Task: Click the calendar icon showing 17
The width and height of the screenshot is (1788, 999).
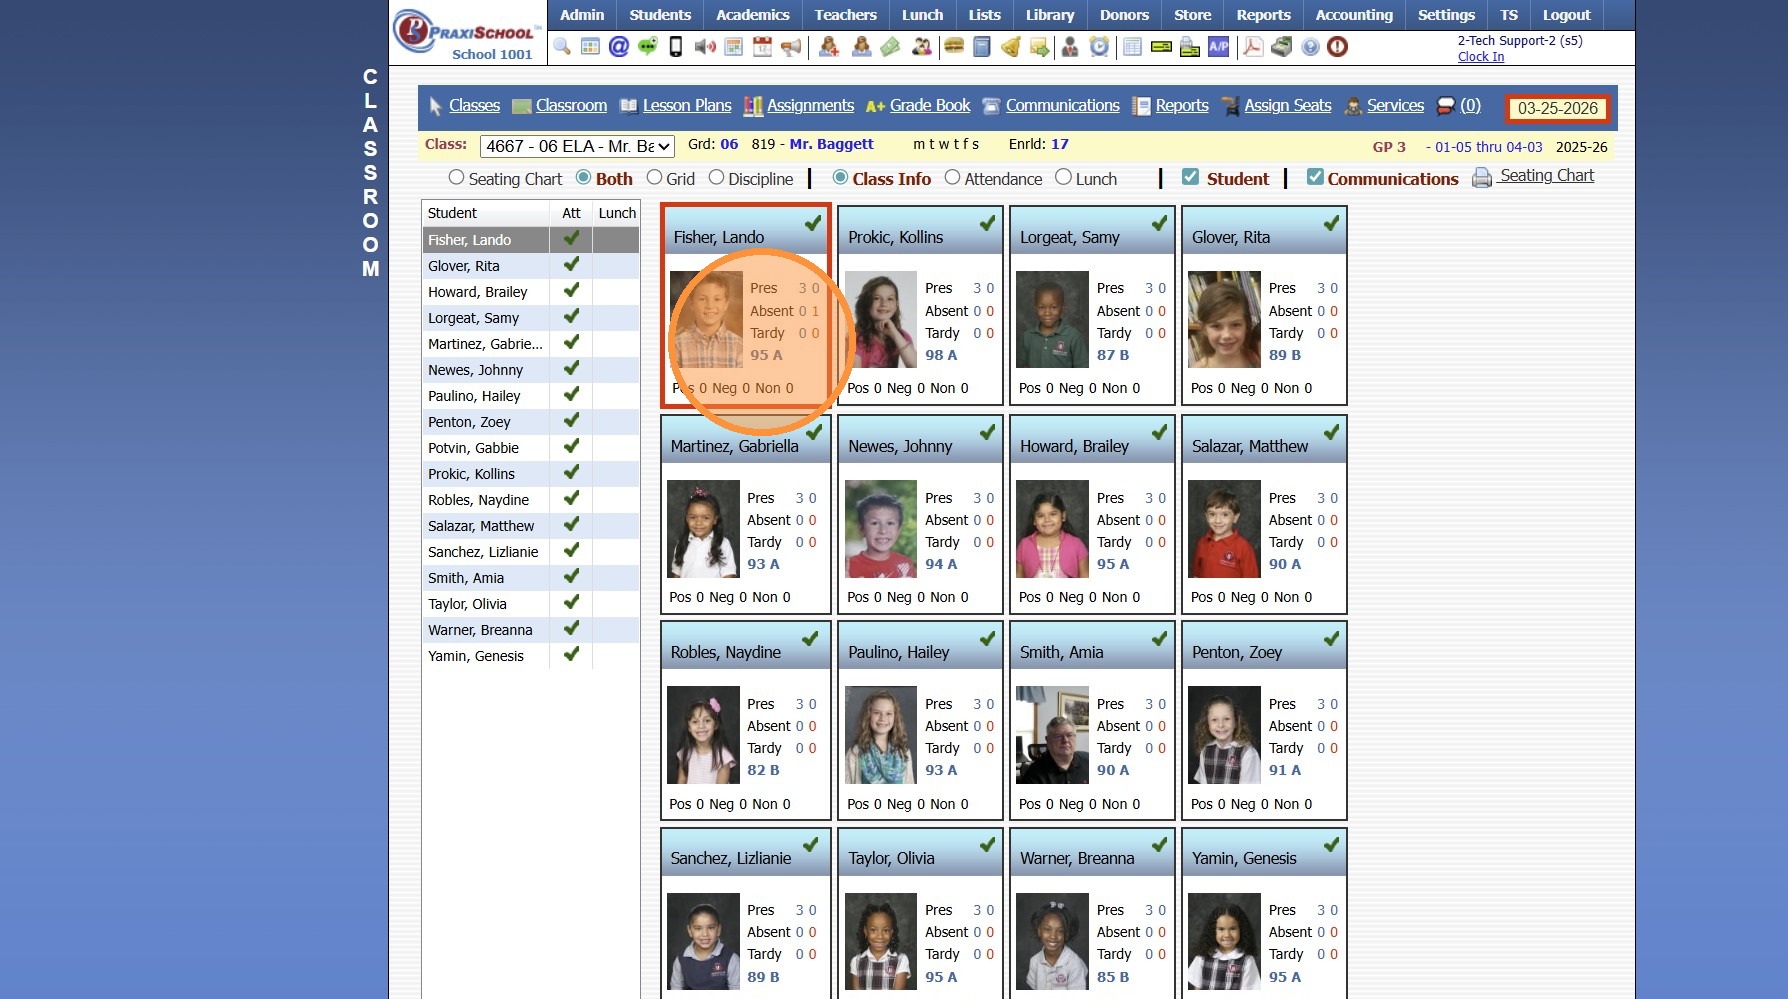Action: pos(762,47)
